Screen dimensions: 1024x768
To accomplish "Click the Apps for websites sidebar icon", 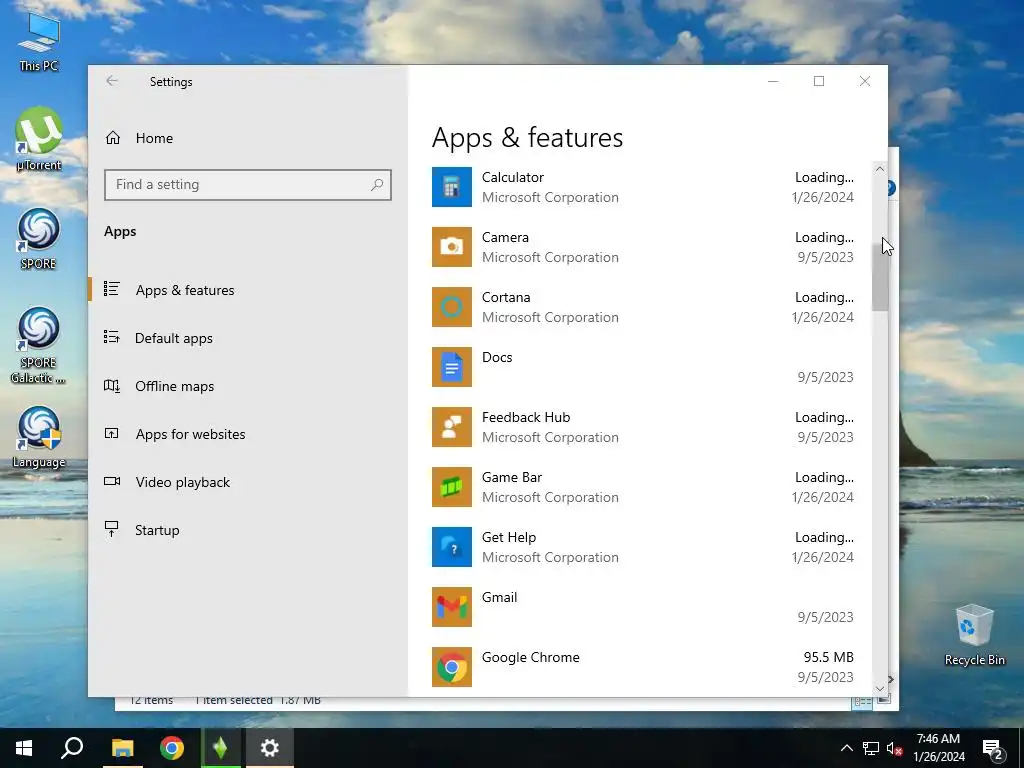I will click(112, 434).
